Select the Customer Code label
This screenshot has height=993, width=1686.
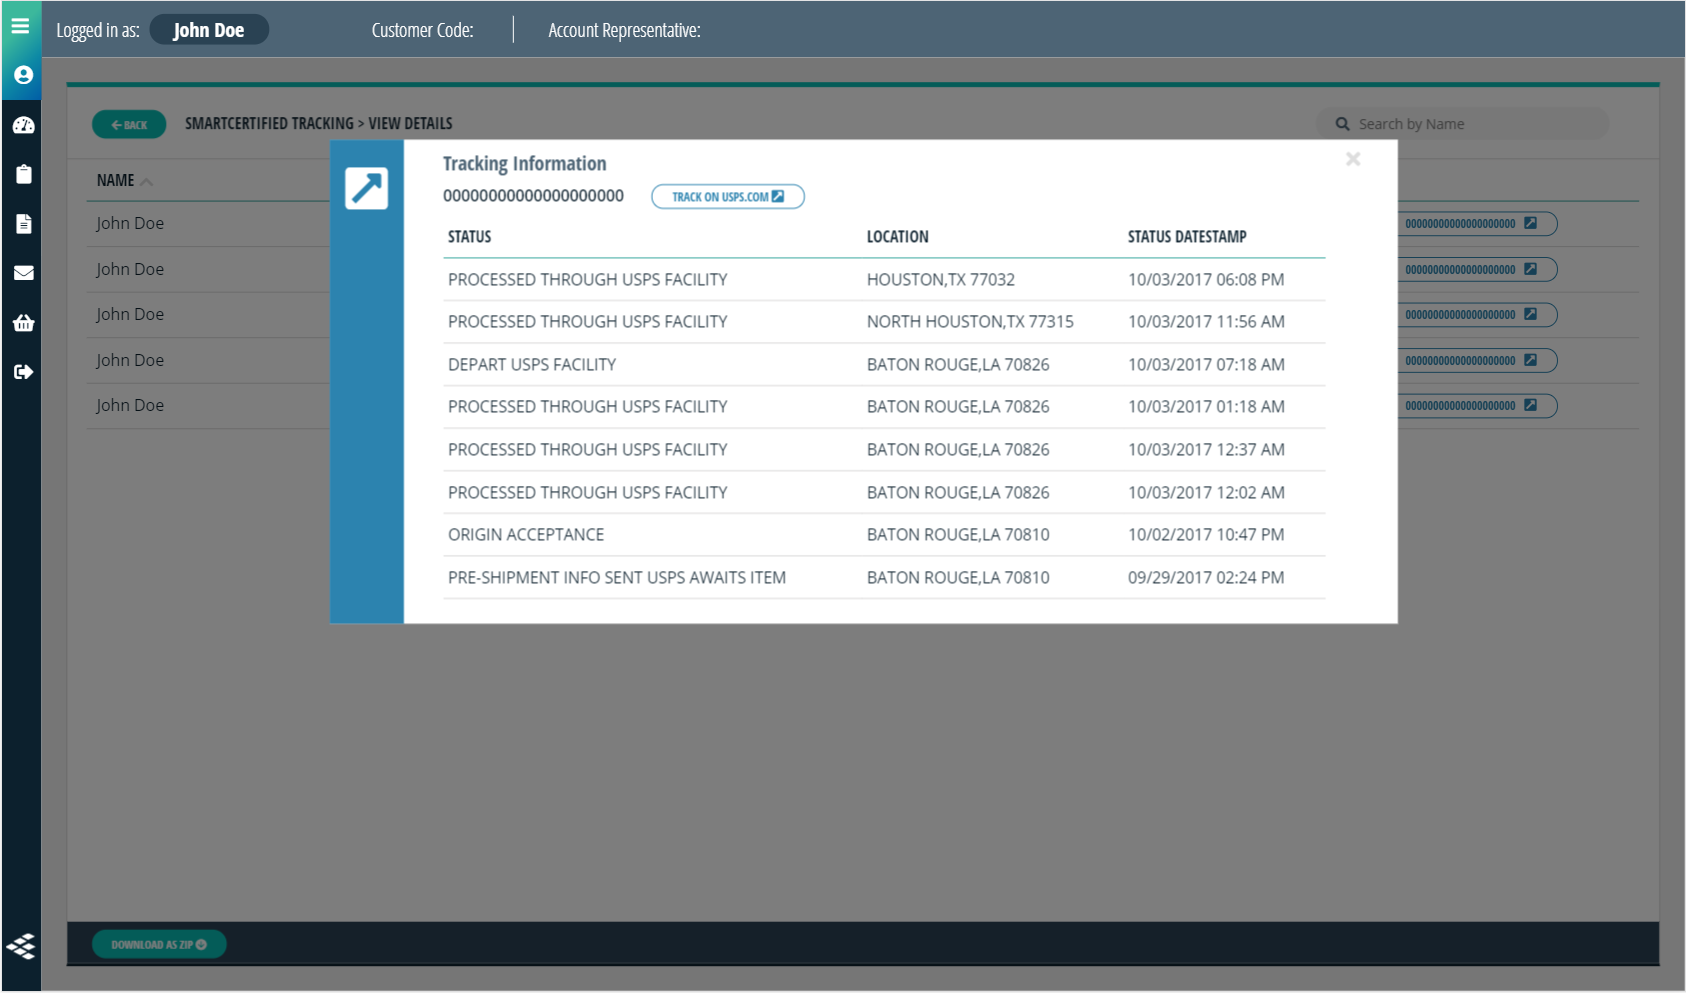click(x=422, y=30)
